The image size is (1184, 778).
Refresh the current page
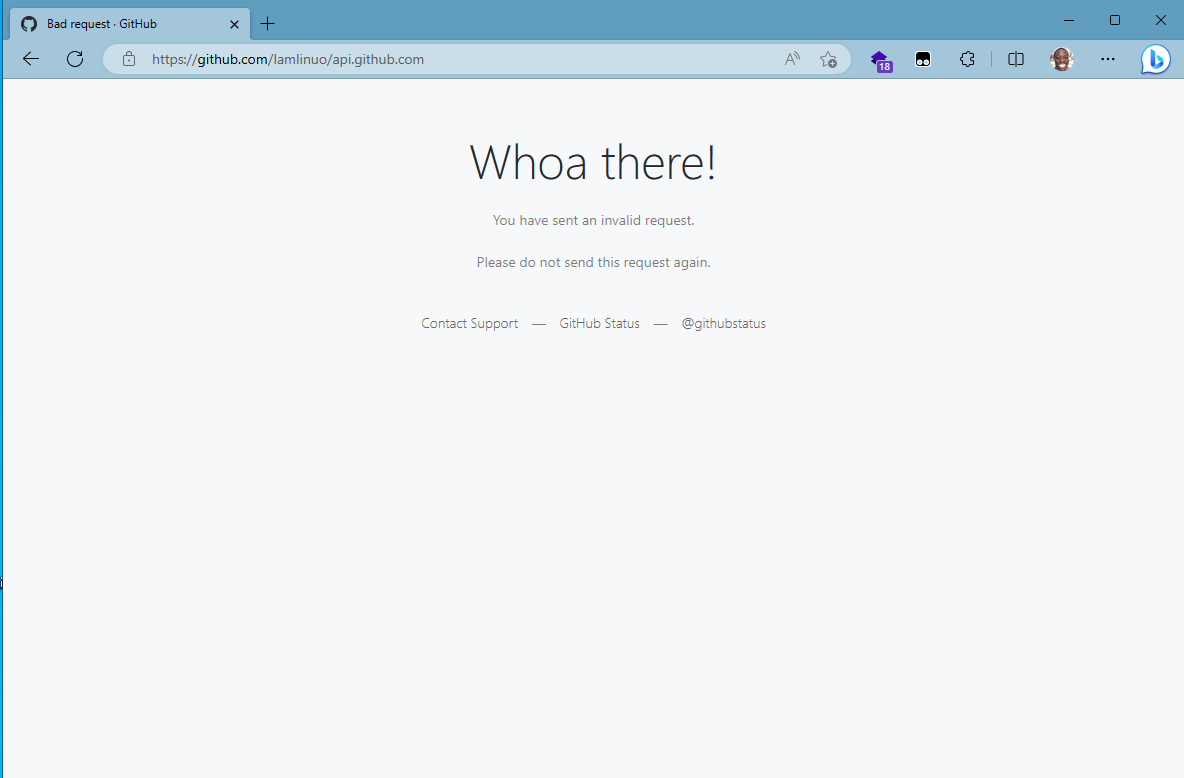click(74, 59)
